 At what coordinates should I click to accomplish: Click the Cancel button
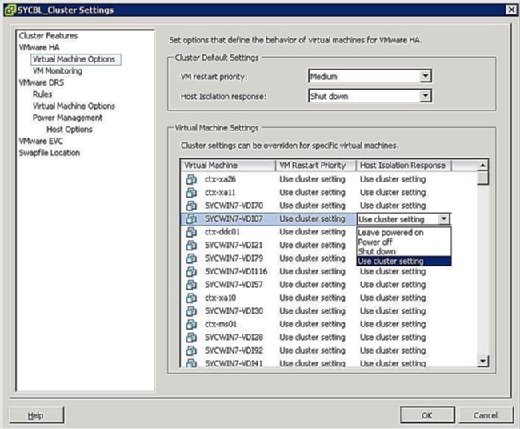coord(486,415)
